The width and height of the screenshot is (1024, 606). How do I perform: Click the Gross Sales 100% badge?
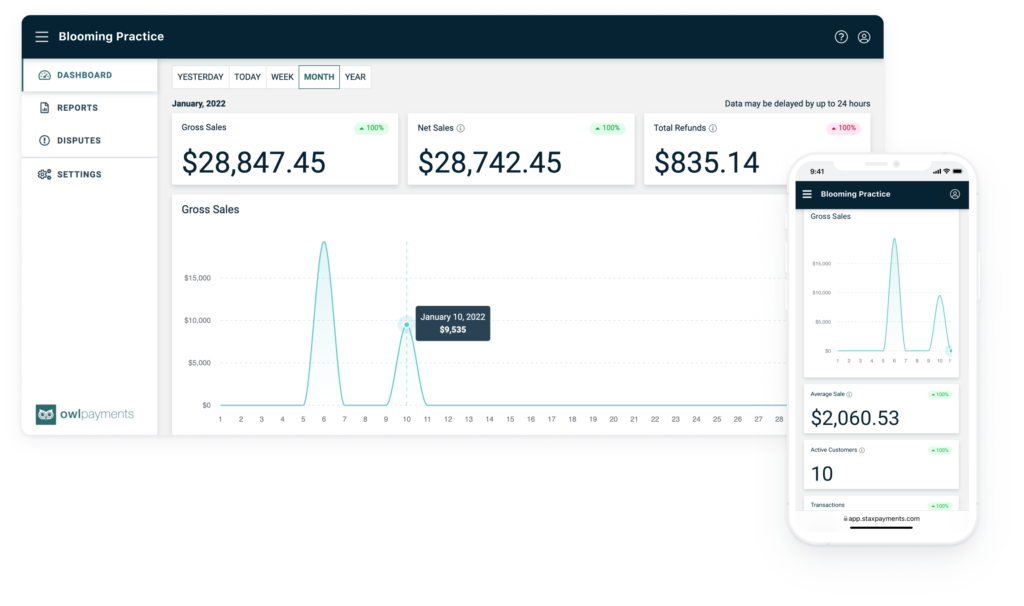coord(372,128)
